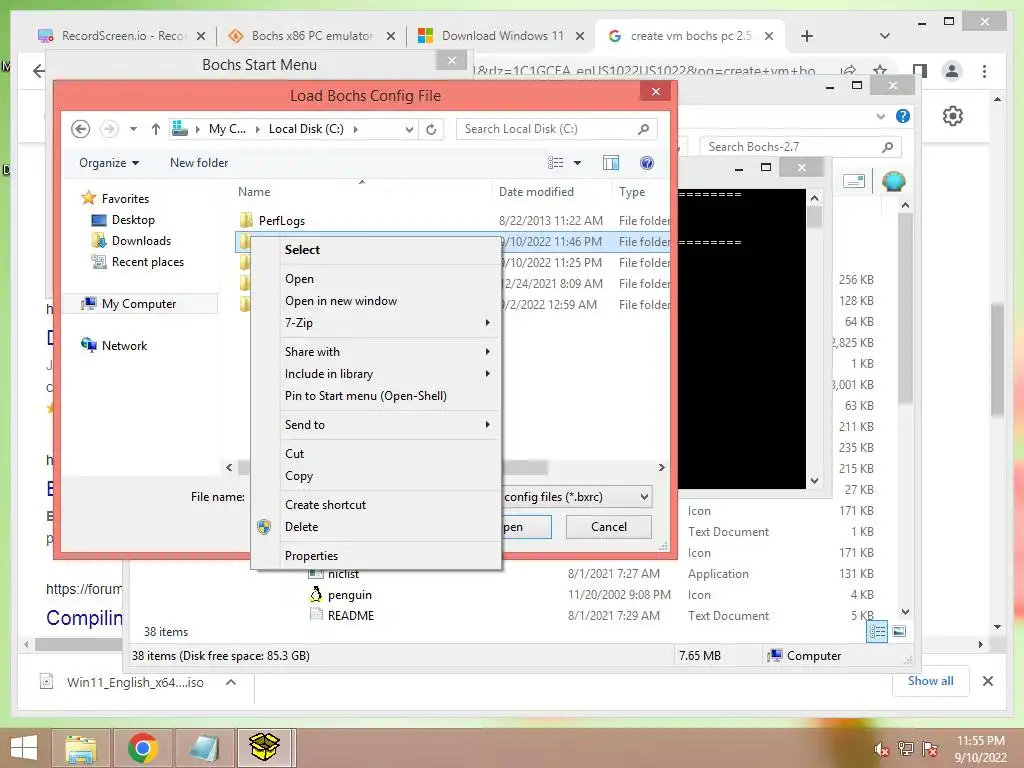Click Local Disk (C:) in address breadcrumb
The image size is (1024, 768).
306,129
